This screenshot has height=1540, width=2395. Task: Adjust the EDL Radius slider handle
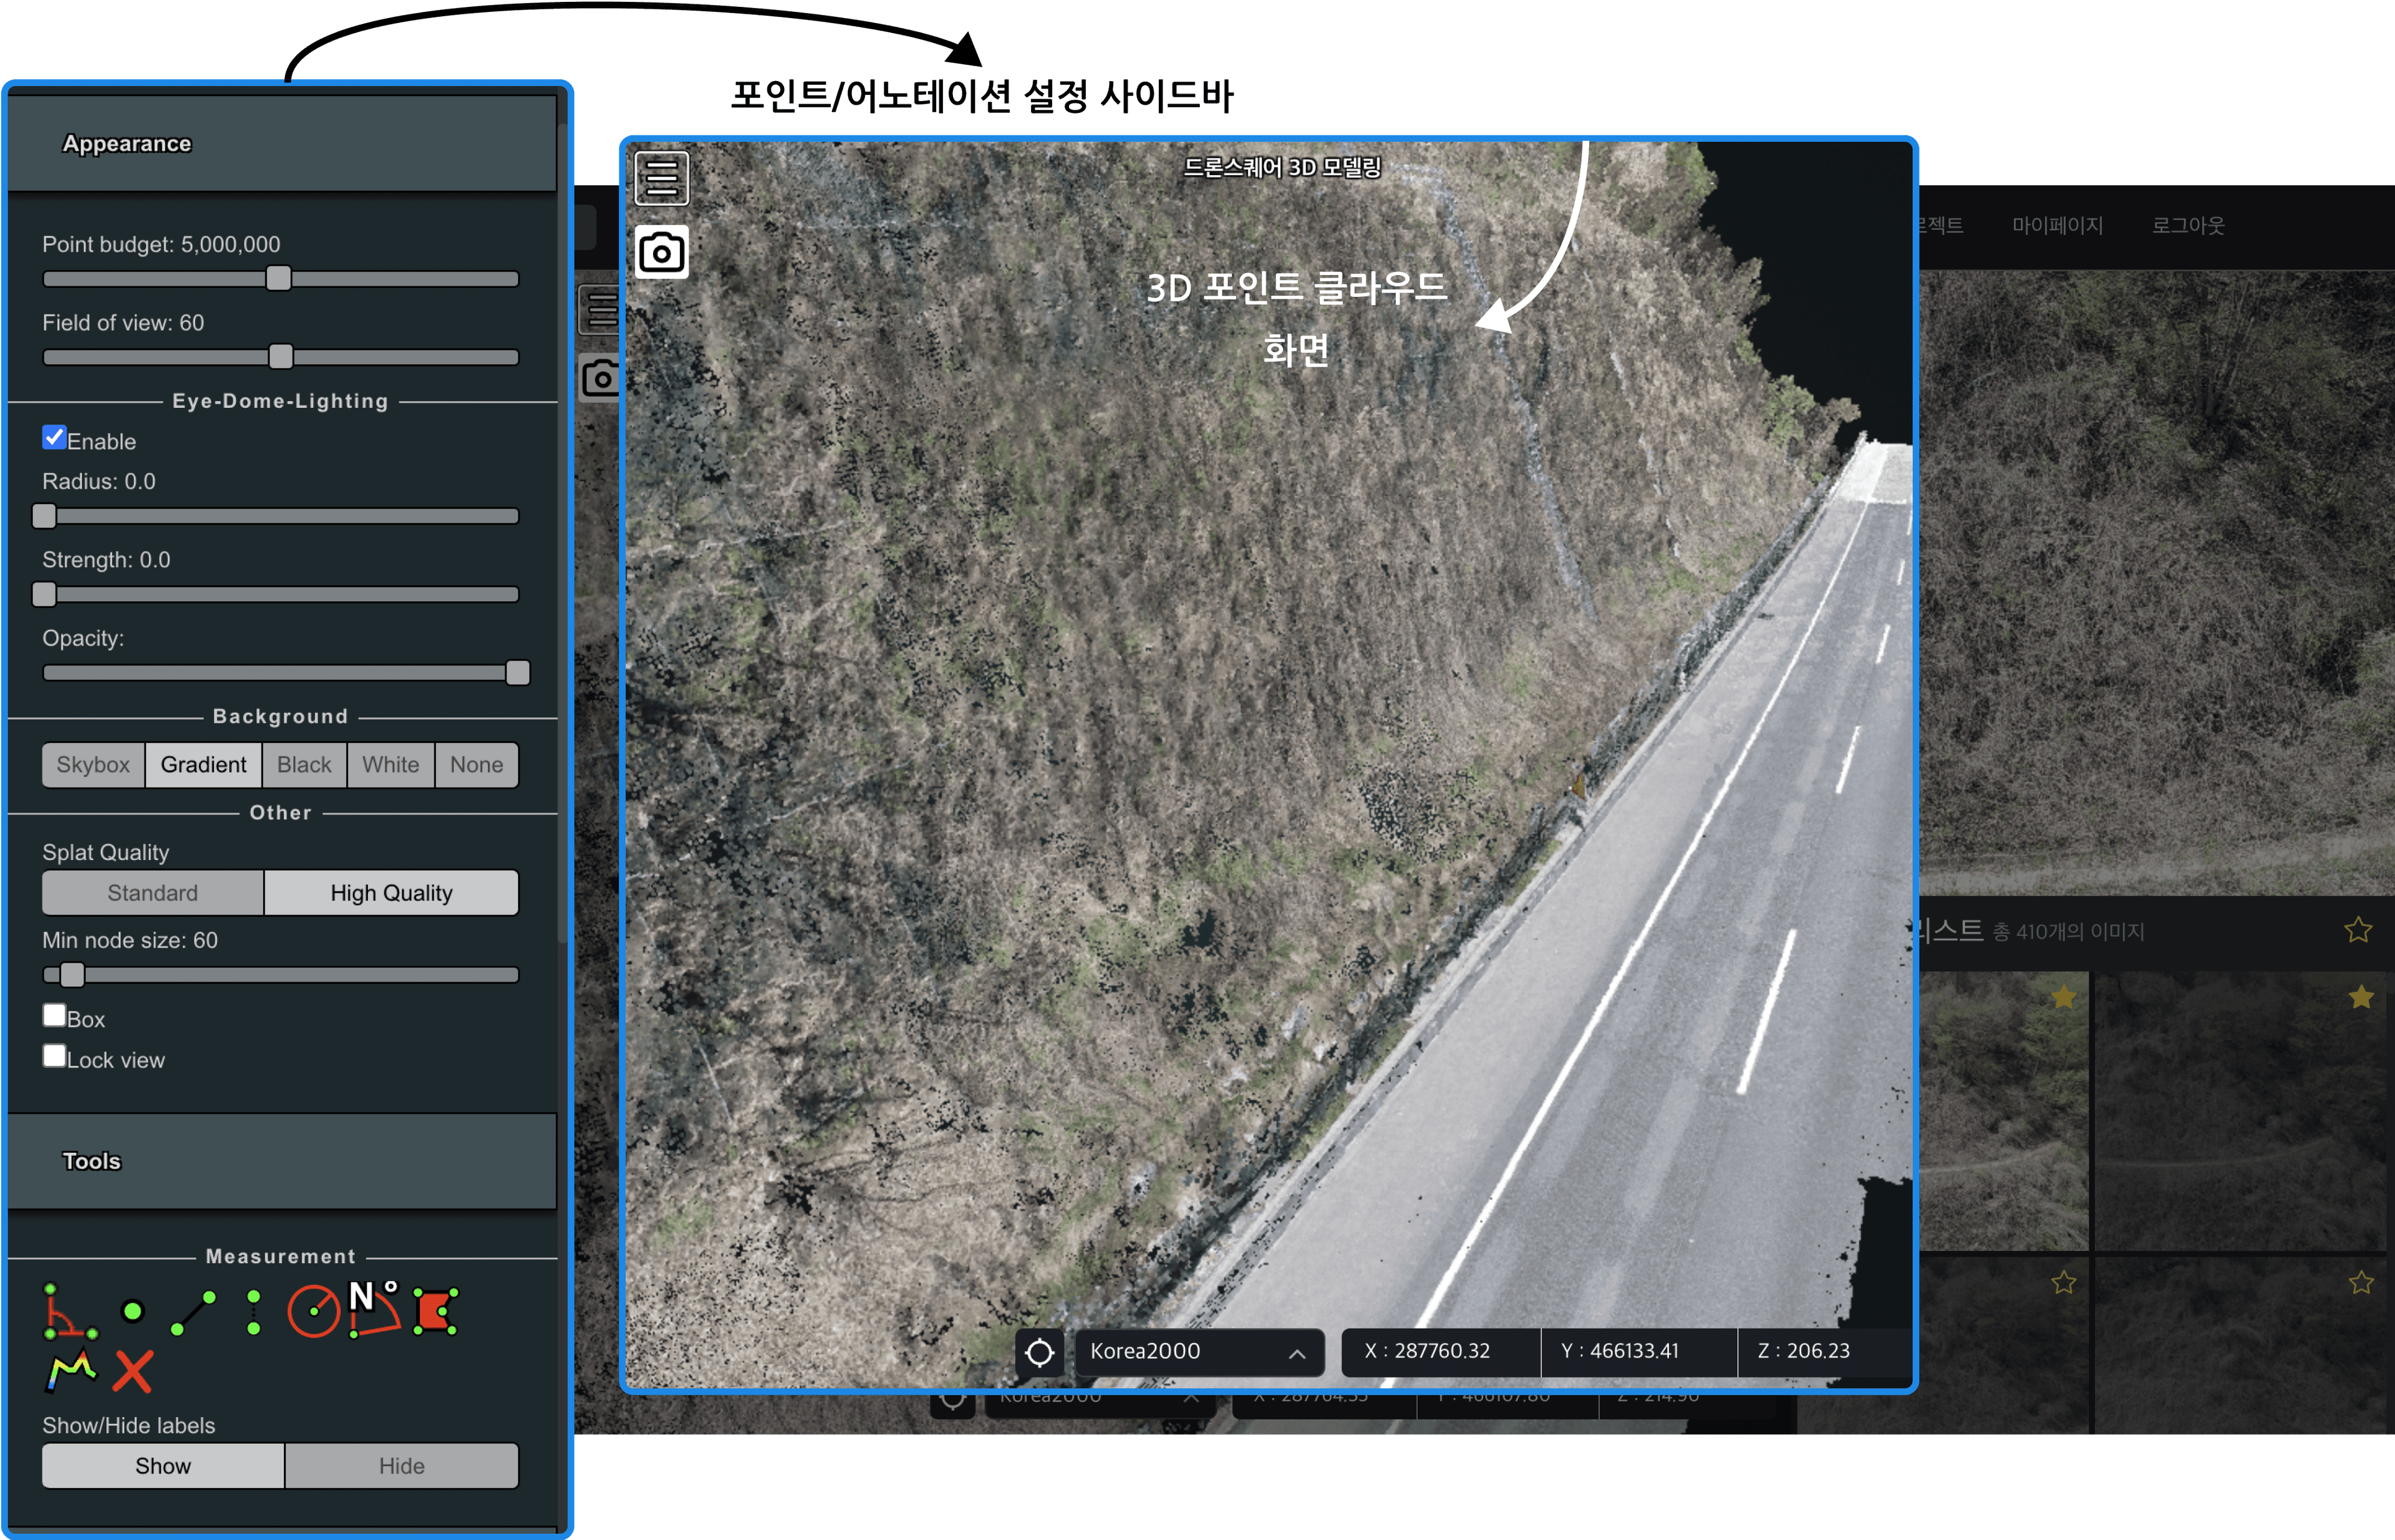(x=44, y=516)
